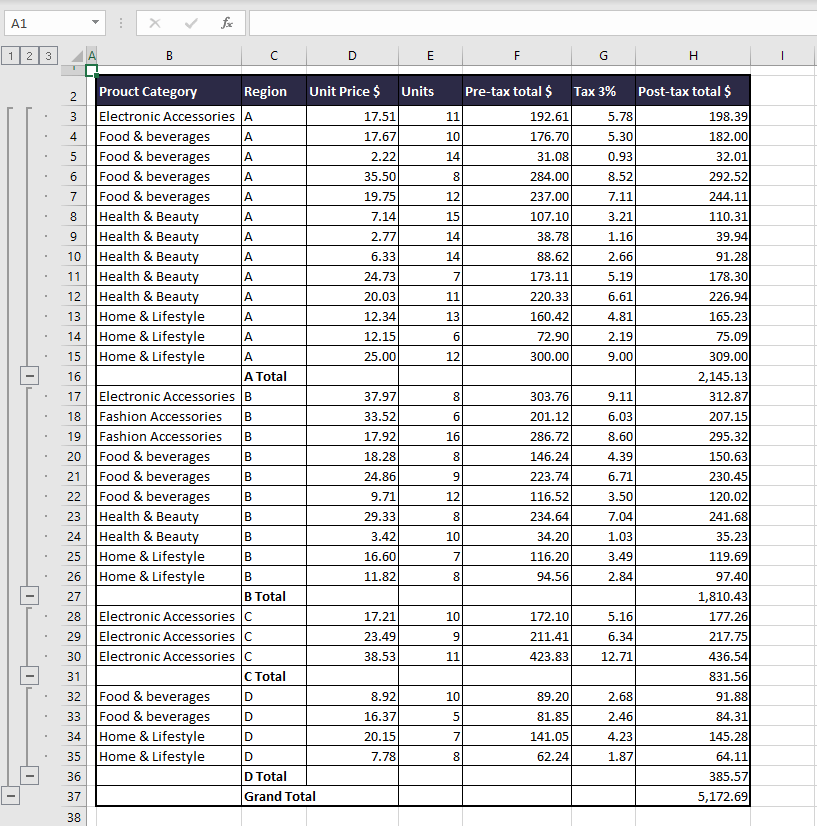Collapse the D Total group with its minus button

29,776
